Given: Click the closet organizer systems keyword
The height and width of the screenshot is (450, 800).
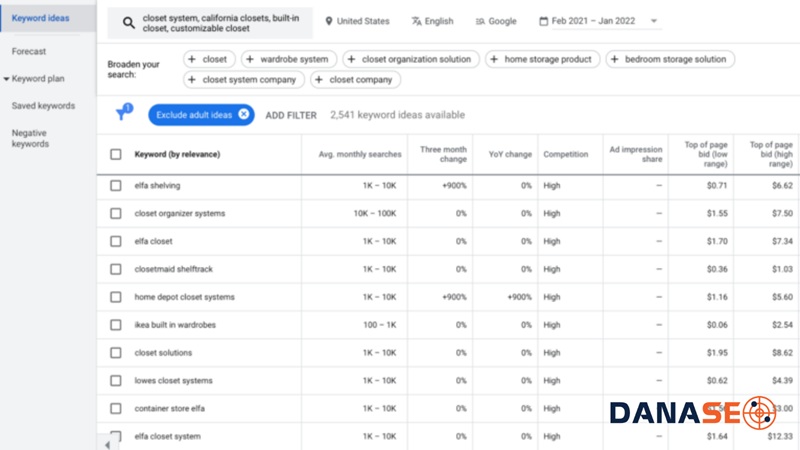Looking at the screenshot, I should pos(180,213).
